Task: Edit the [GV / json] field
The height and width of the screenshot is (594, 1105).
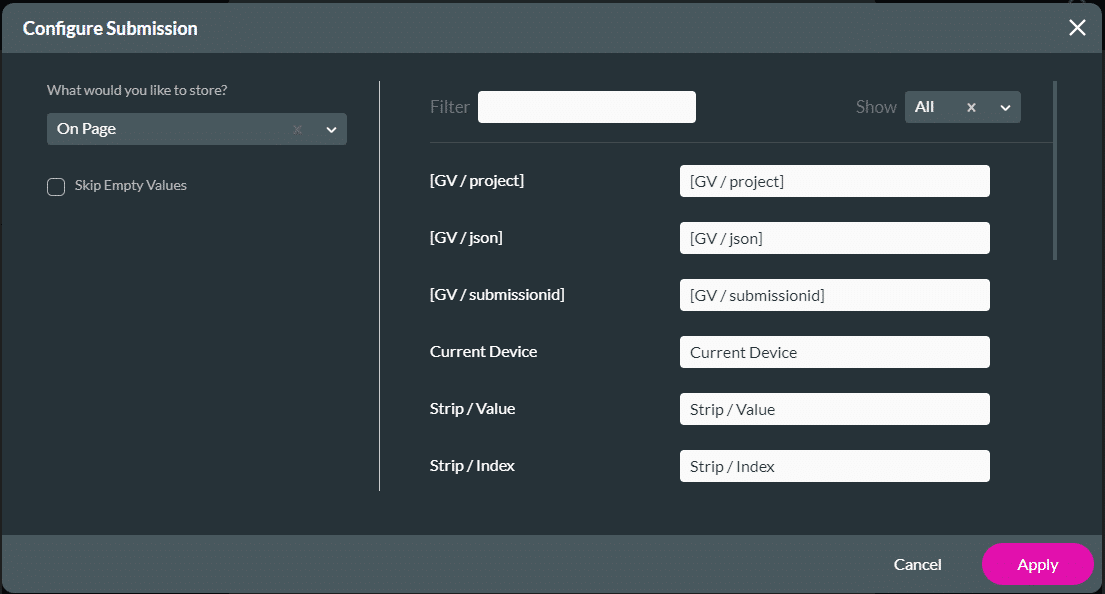Action: (834, 238)
